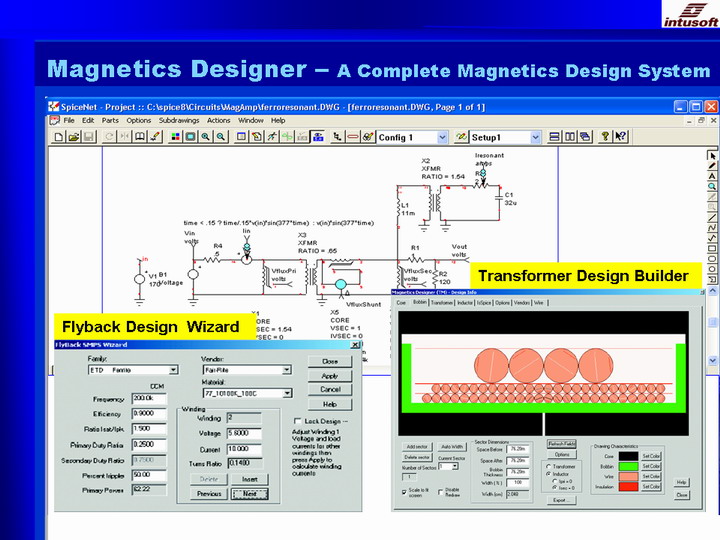The image size is (720, 540).
Task: Click the green scissors icon in toolbar
Action: 287,137
